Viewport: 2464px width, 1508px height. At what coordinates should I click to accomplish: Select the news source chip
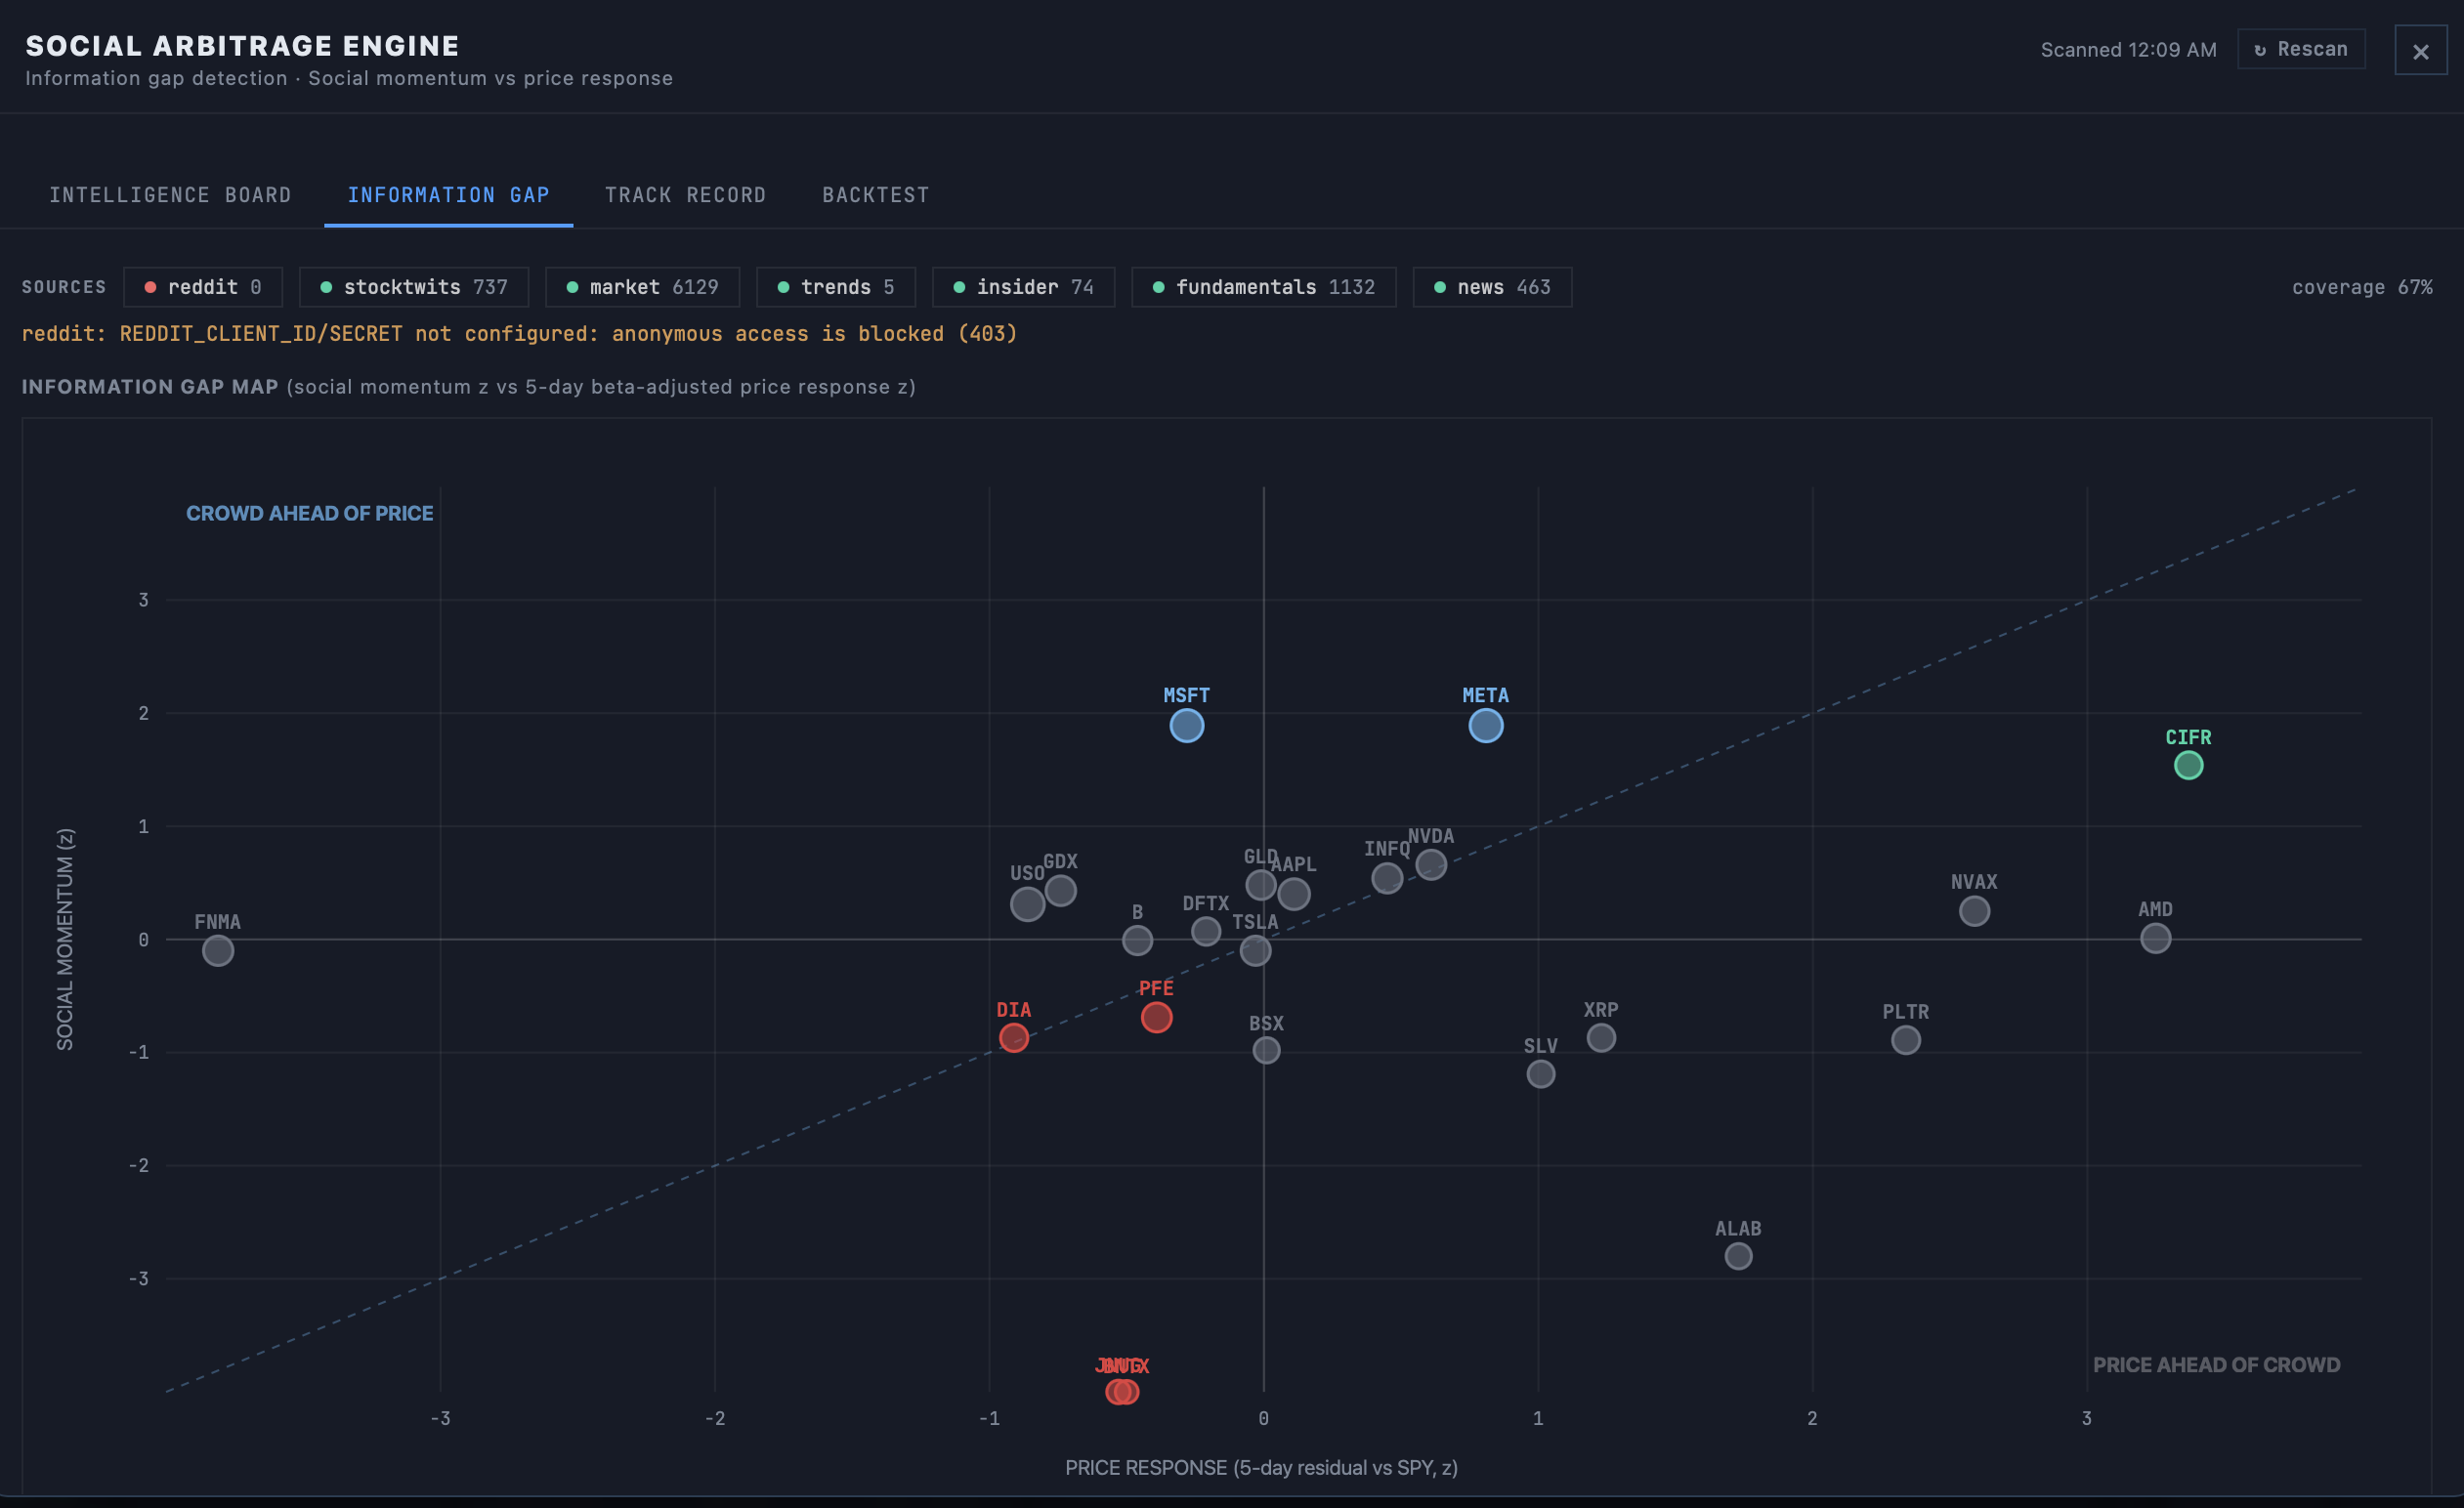coord(1492,287)
